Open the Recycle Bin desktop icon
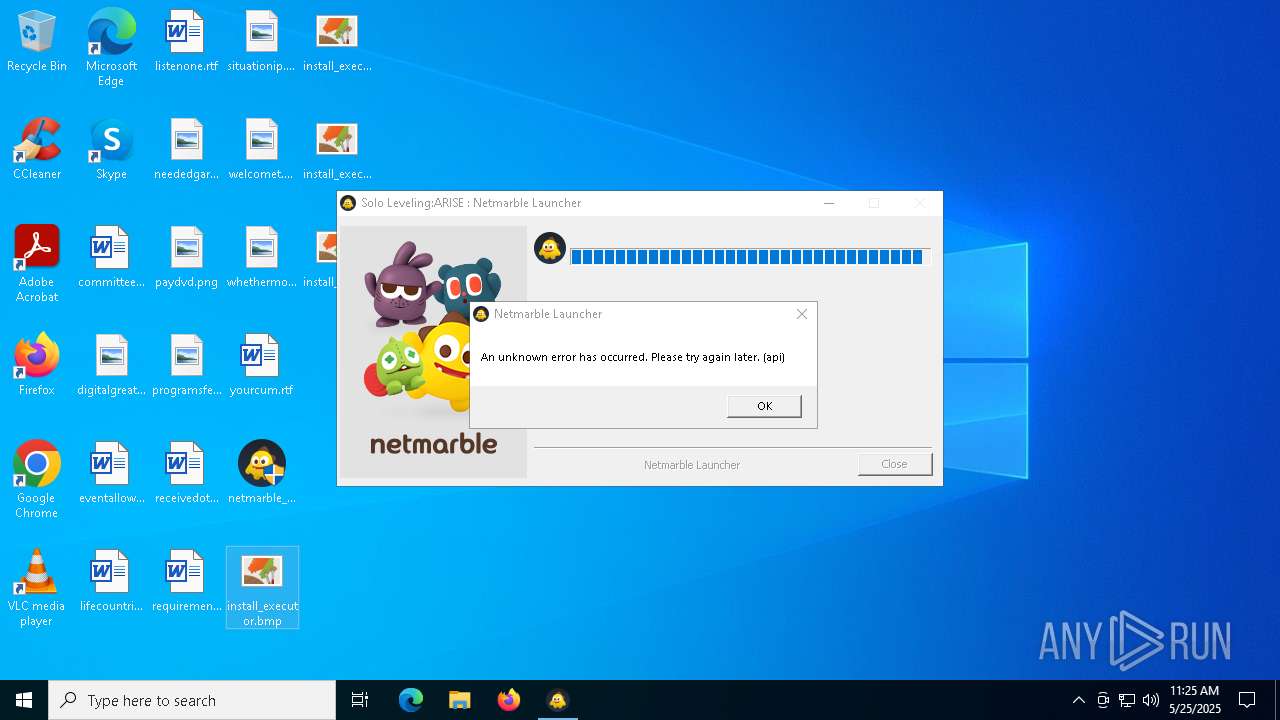 (37, 42)
